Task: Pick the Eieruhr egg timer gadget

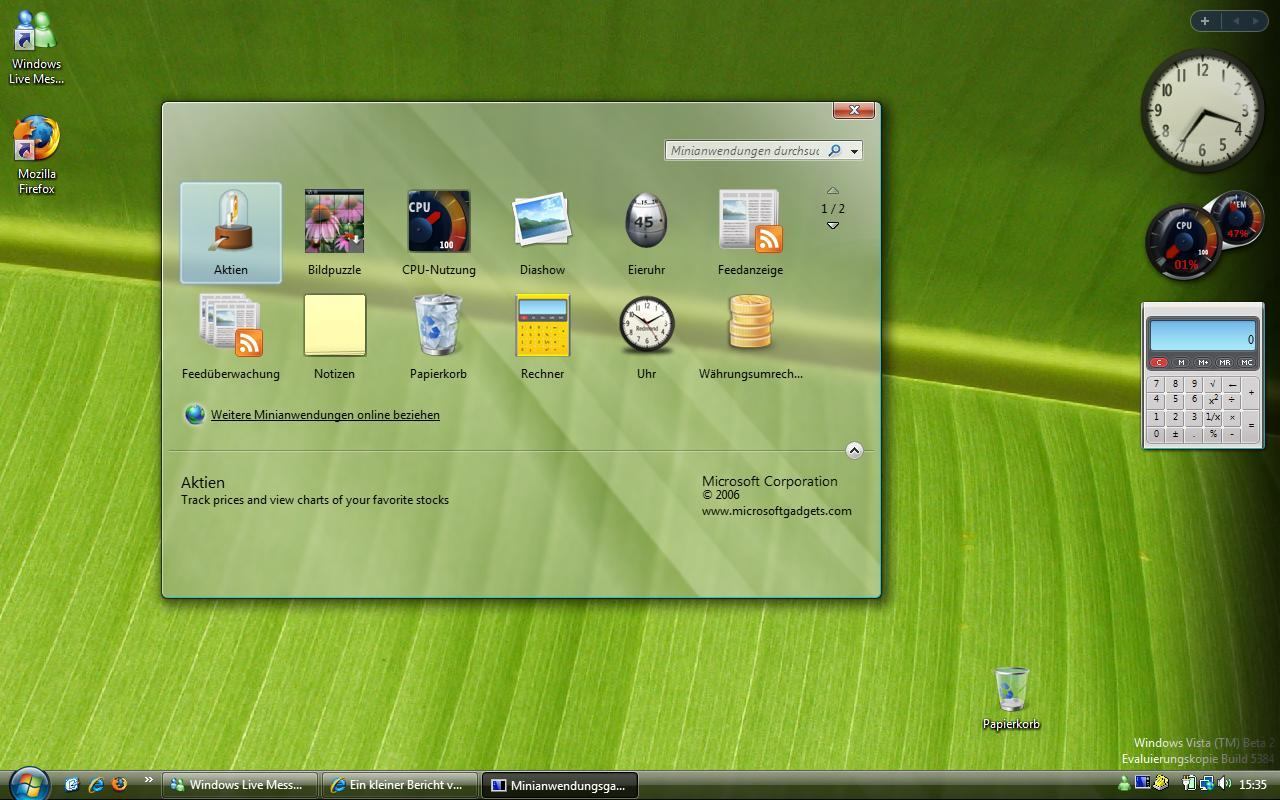Action: point(646,233)
